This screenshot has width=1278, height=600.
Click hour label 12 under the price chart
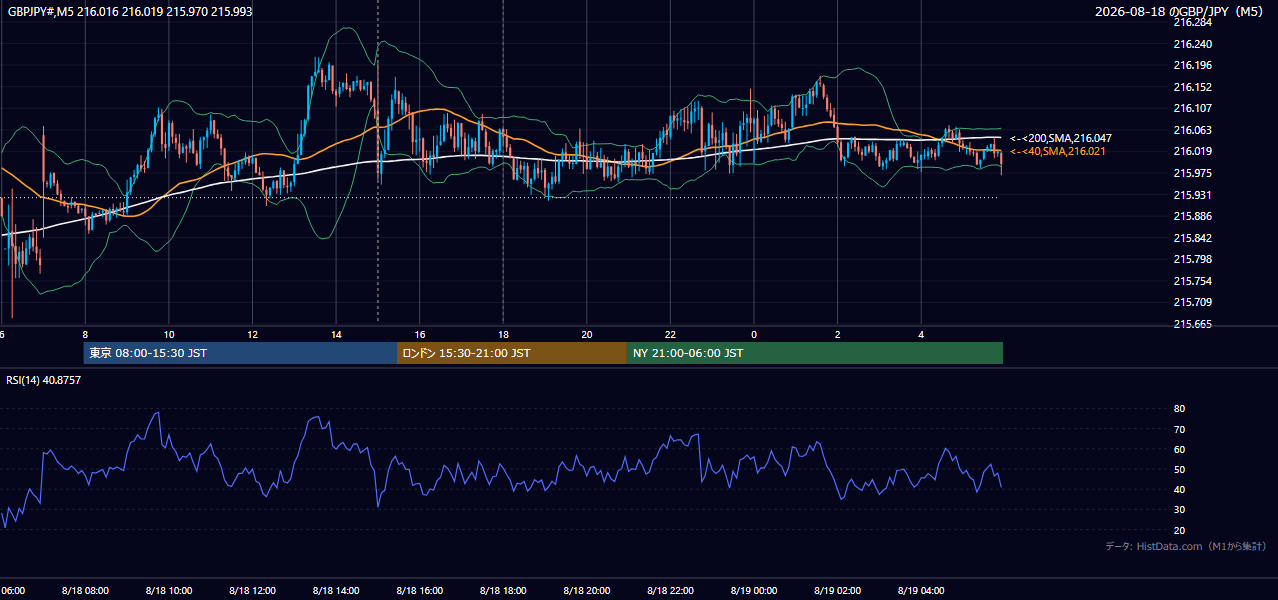pyautogui.click(x=253, y=335)
